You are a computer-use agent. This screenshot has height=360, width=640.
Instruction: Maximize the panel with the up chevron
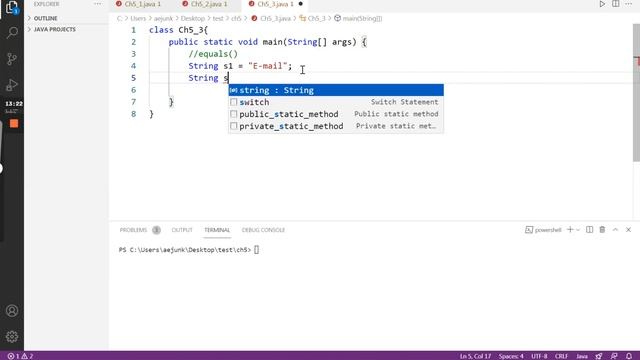(x=616, y=230)
